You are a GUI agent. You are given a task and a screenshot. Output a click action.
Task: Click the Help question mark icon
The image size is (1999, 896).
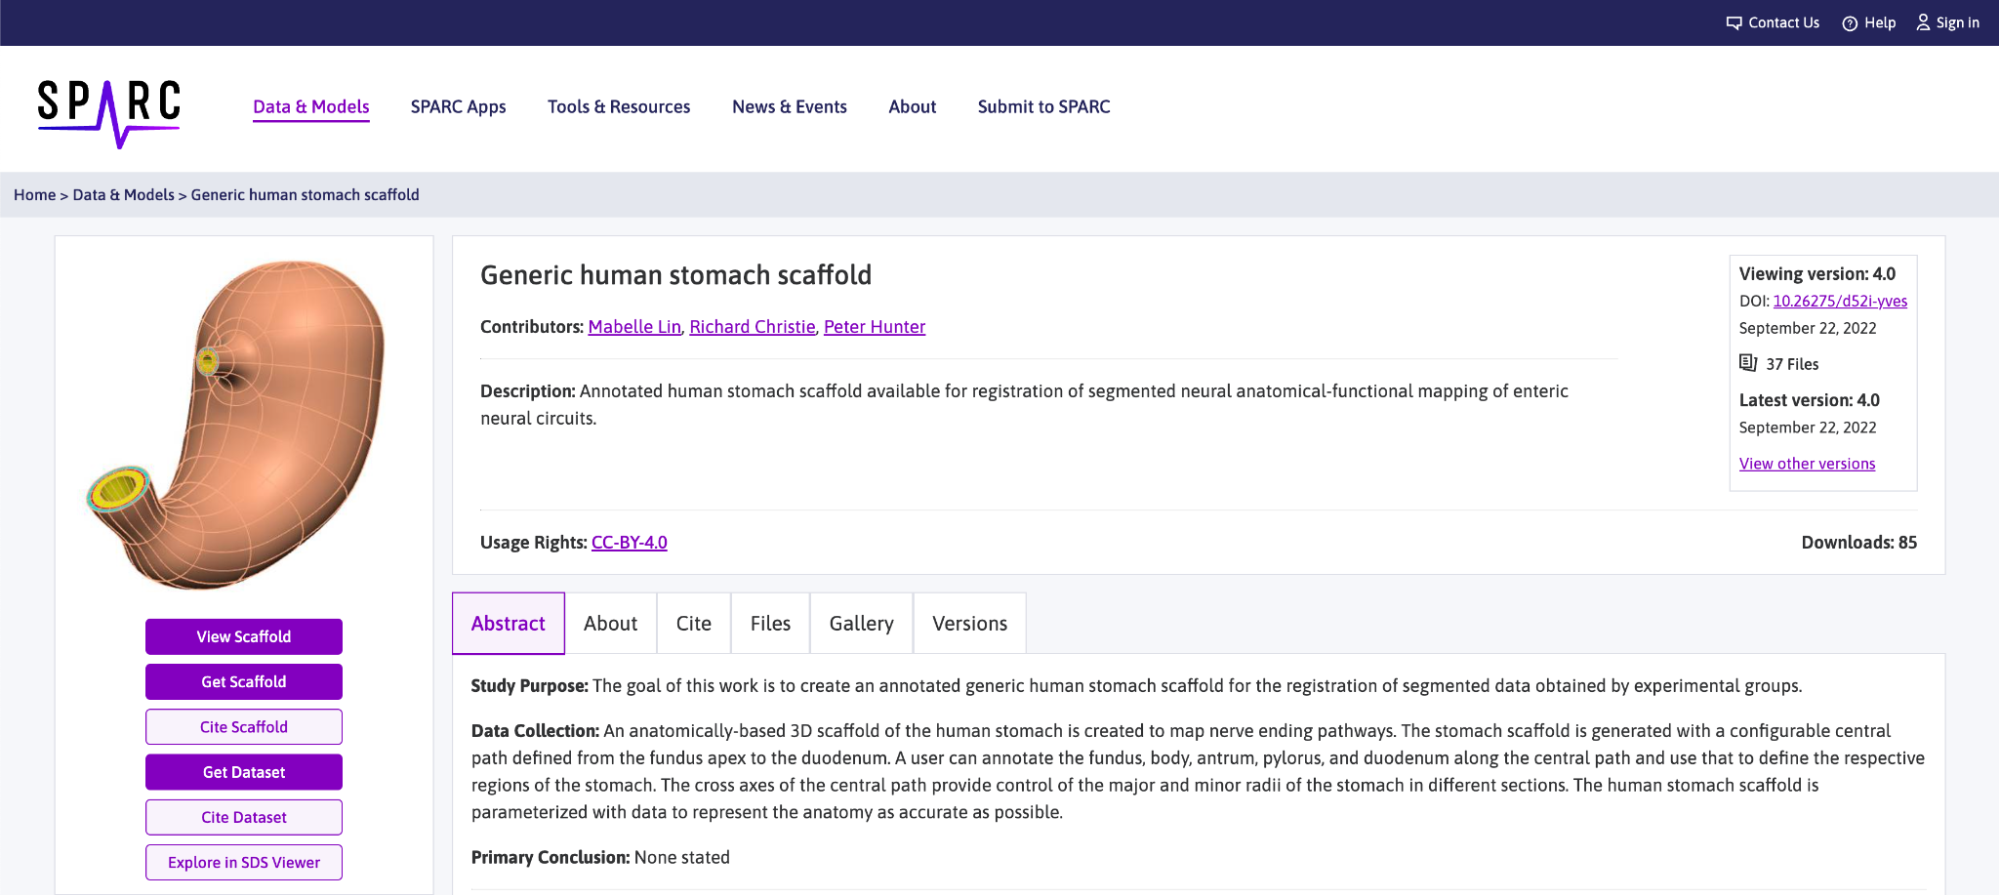(1850, 23)
